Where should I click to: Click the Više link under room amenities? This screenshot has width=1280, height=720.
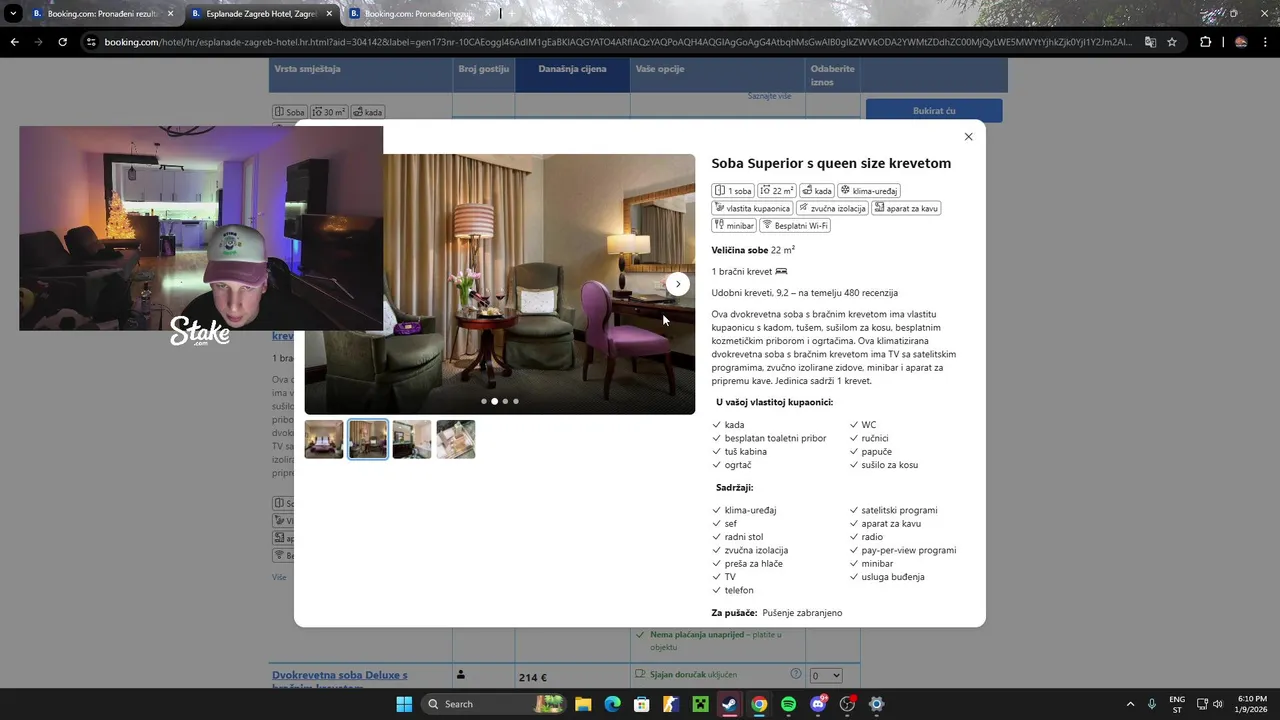pos(279,577)
